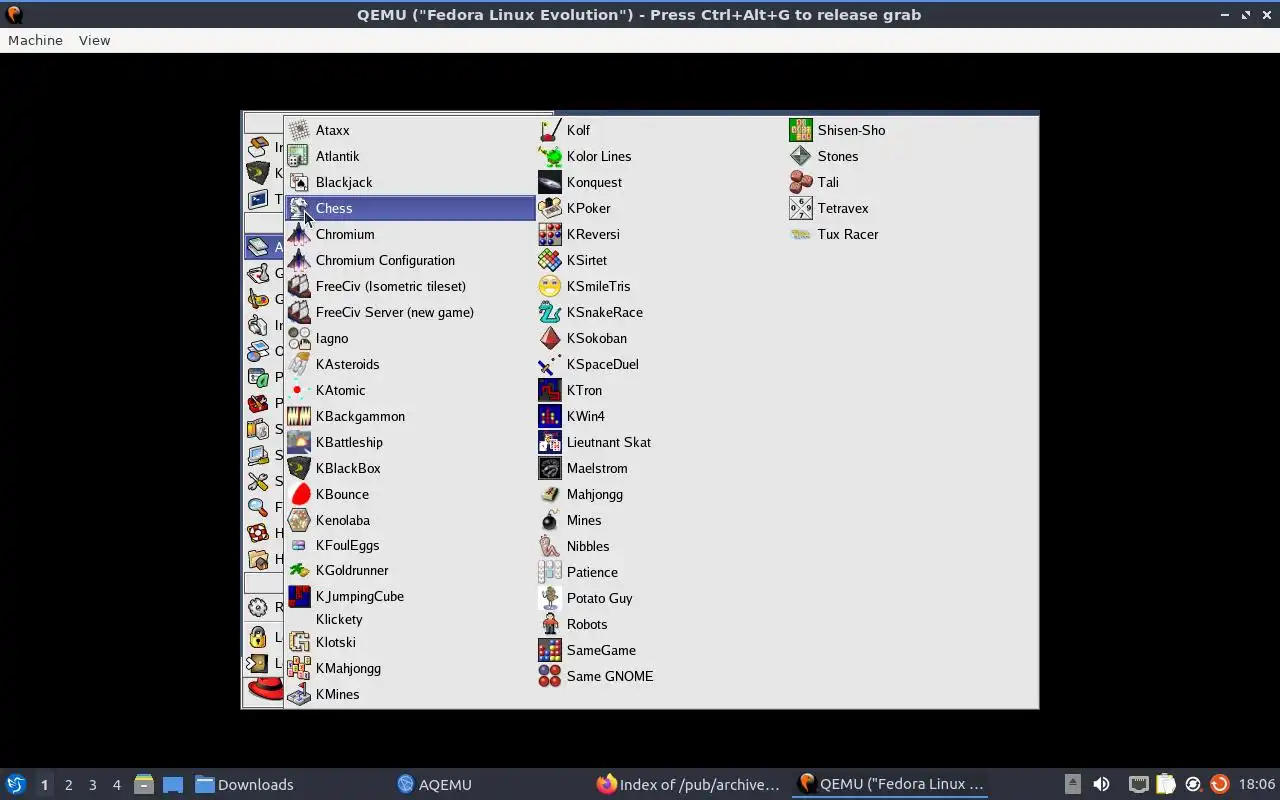Screen dimensions: 1280x800
Task: Open the KSpaceDuel entry
Action: (661, 364)
